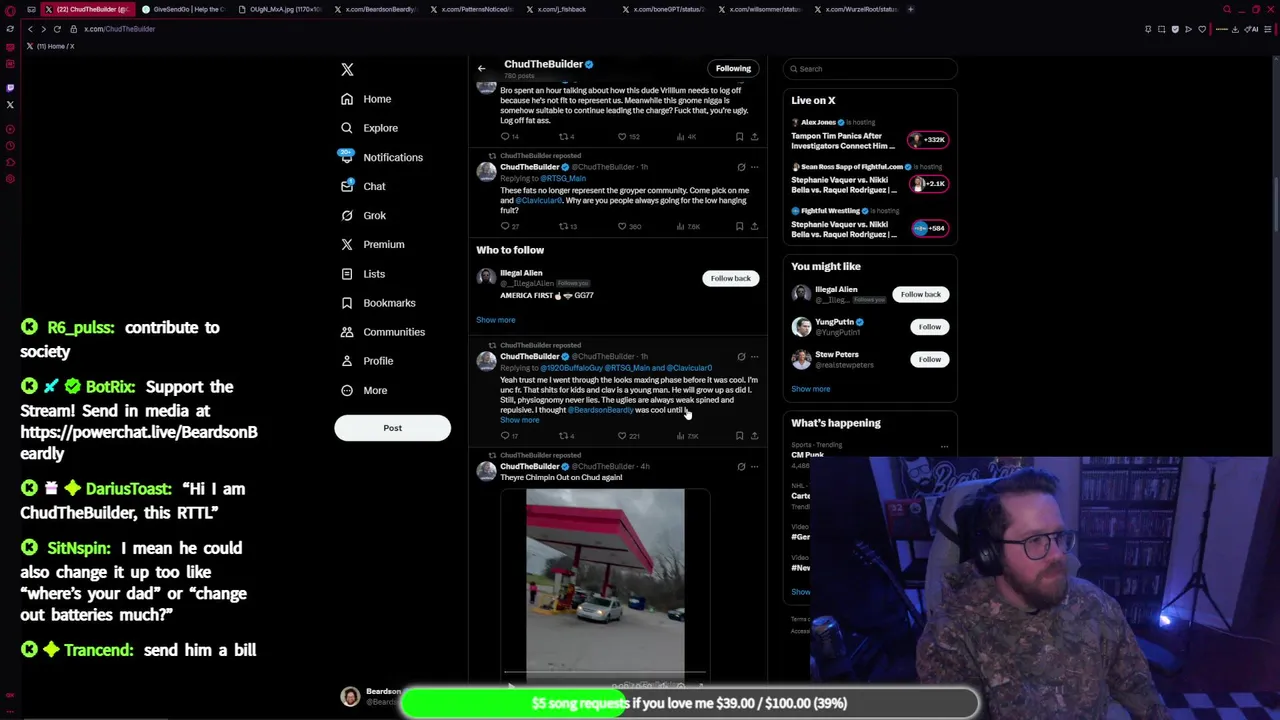Open view stats showing 4K
1280x720 pixels.
point(685,136)
